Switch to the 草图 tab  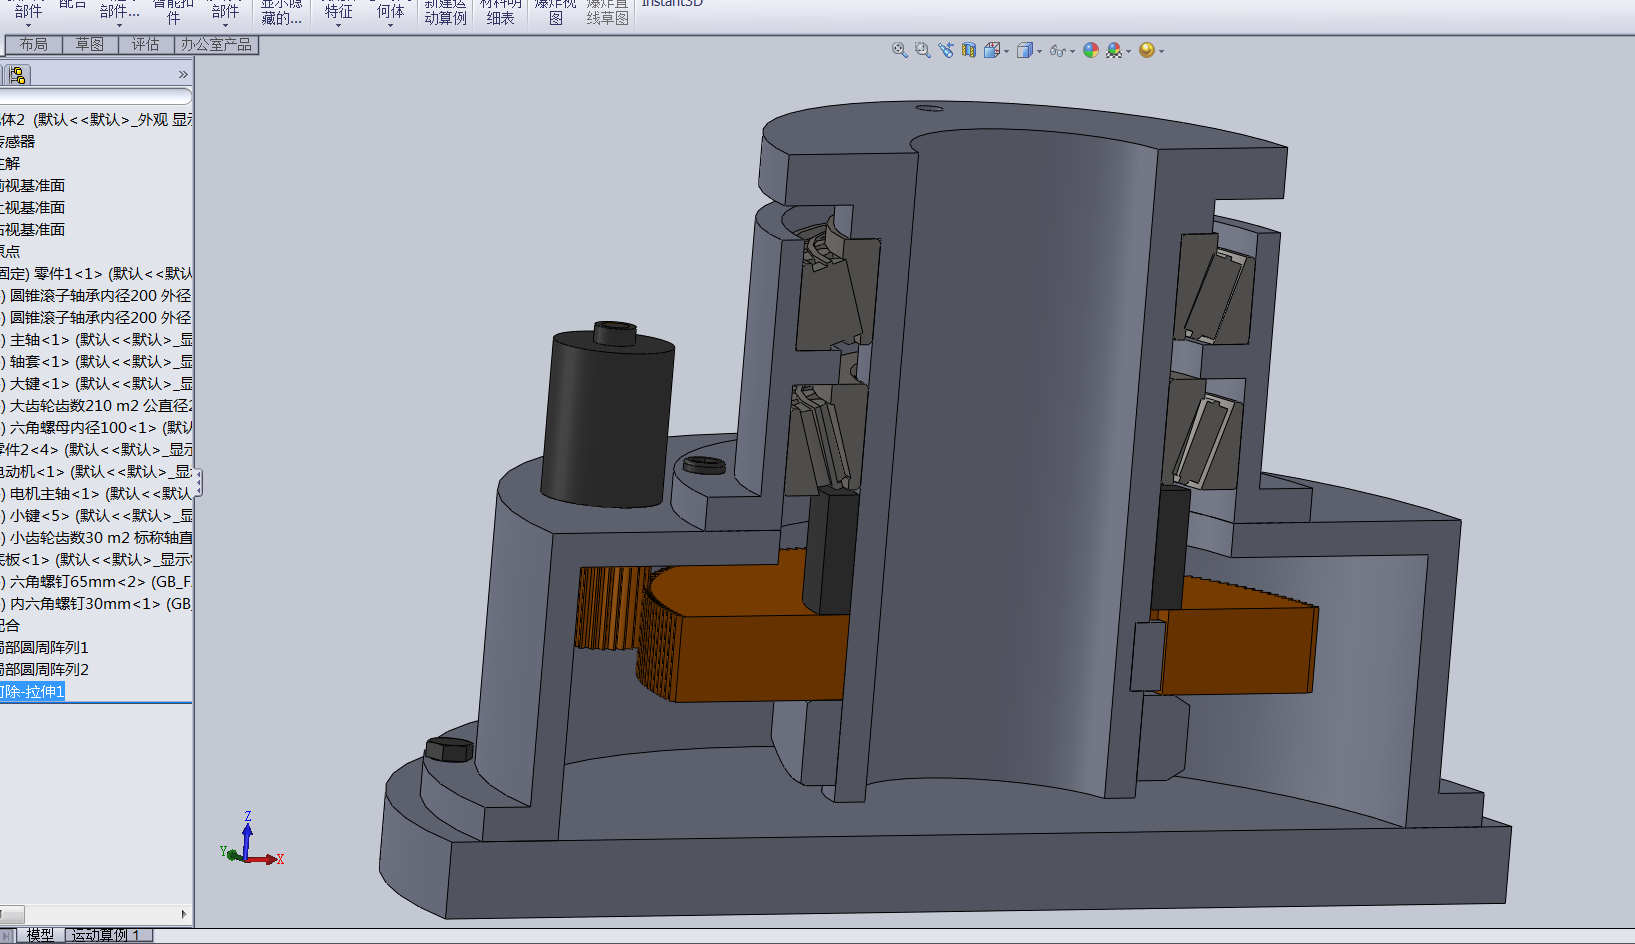tap(90, 44)
